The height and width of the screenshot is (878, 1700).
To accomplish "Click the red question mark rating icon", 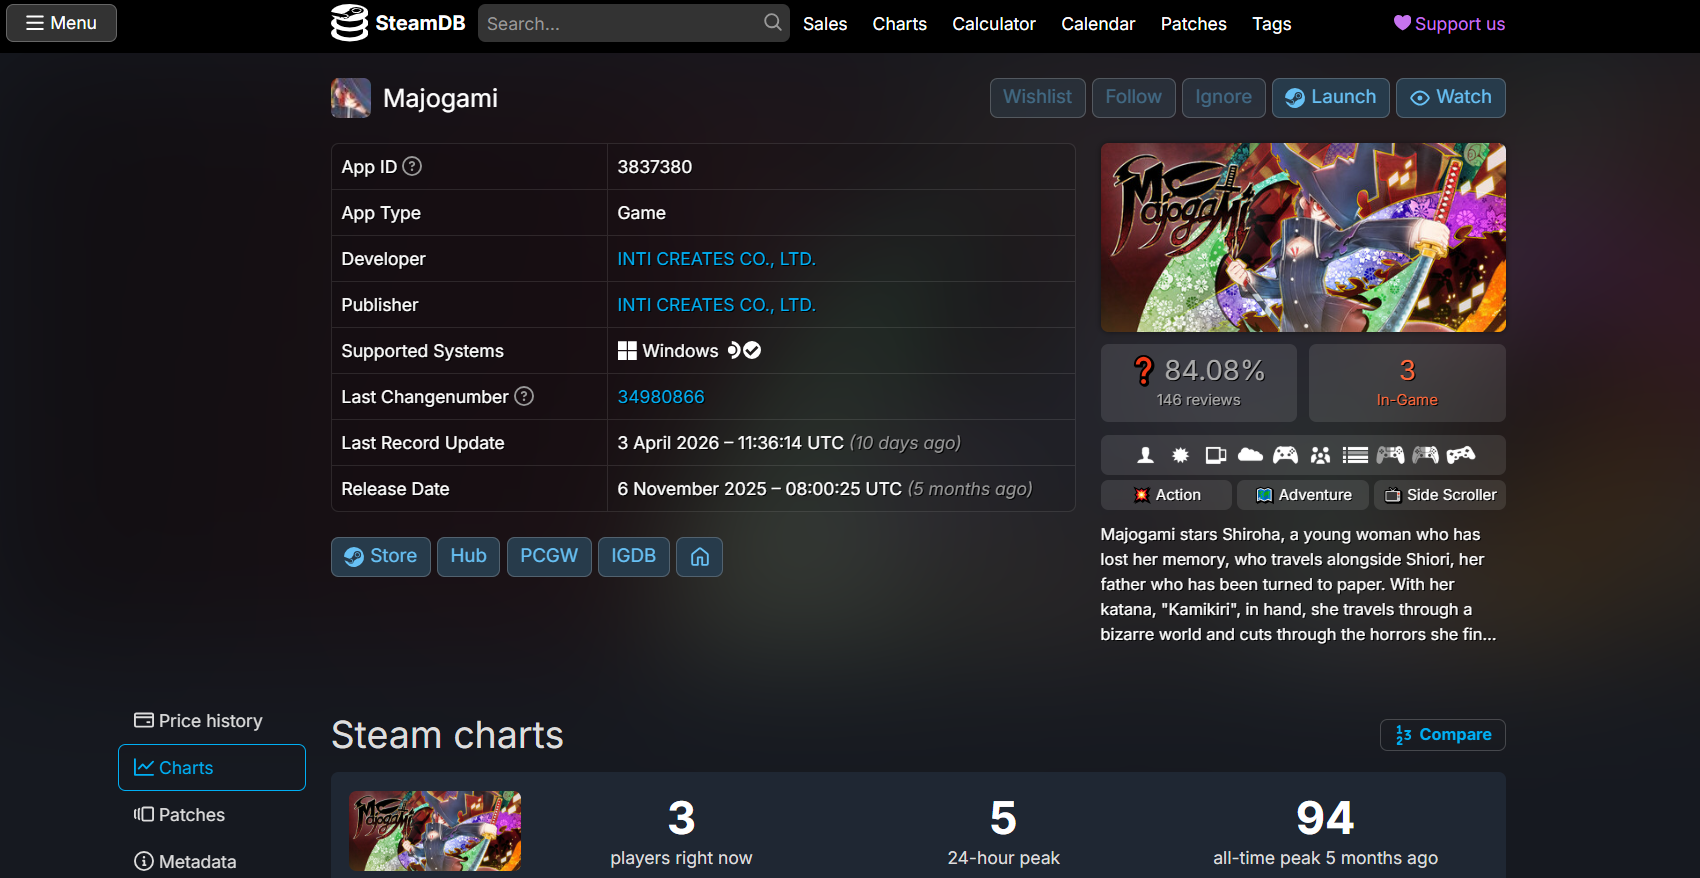I will tap(1144, 371).
